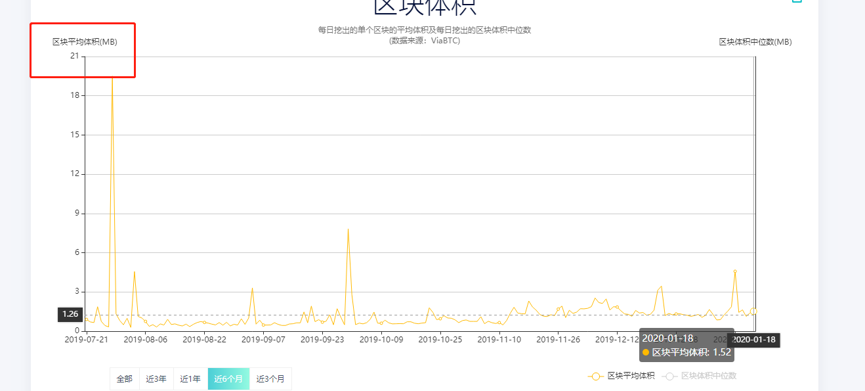Click the black 2020-01-18 axis pointer label
Viewport: 865px width, 391px height.
click(754, 340)
